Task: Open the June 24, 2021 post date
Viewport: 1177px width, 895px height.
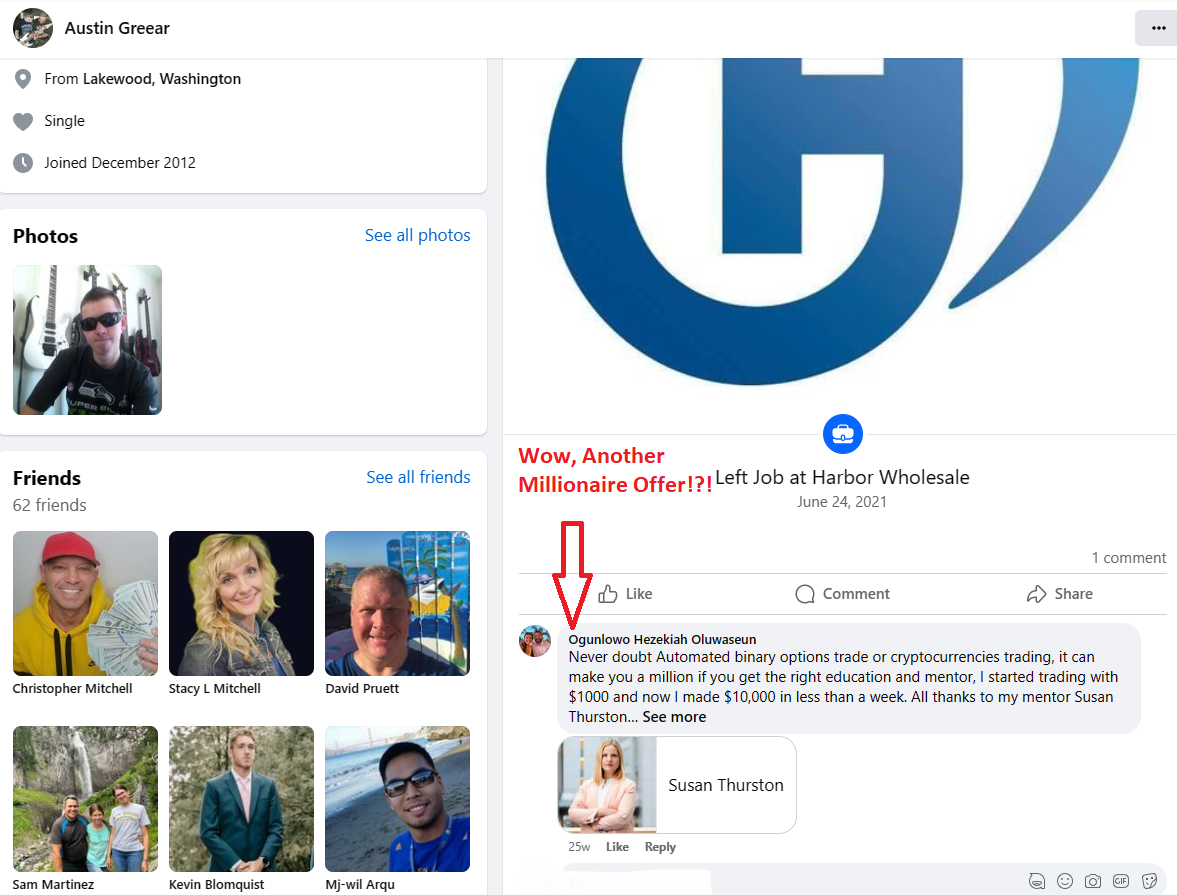Action: (x=842, y=502)
